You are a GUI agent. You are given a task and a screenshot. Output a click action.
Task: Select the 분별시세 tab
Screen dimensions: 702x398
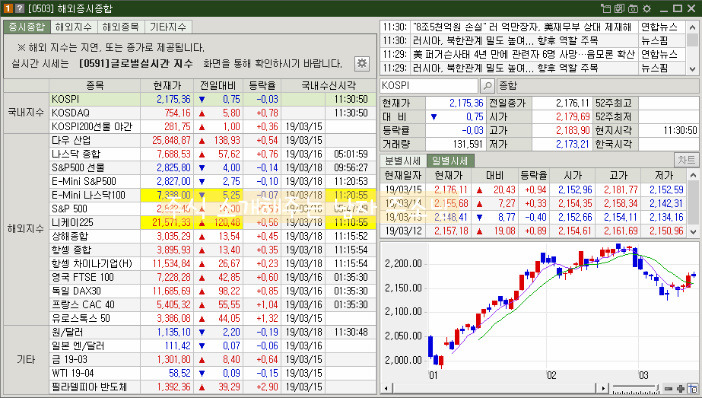(x=402, y=161)
